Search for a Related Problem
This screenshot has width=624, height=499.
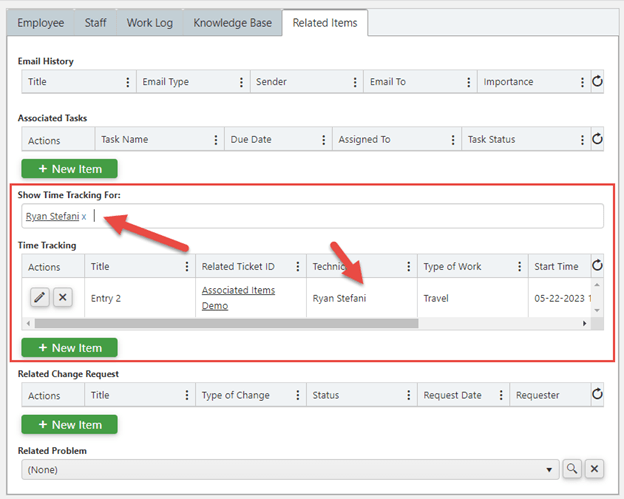[572, 469]
